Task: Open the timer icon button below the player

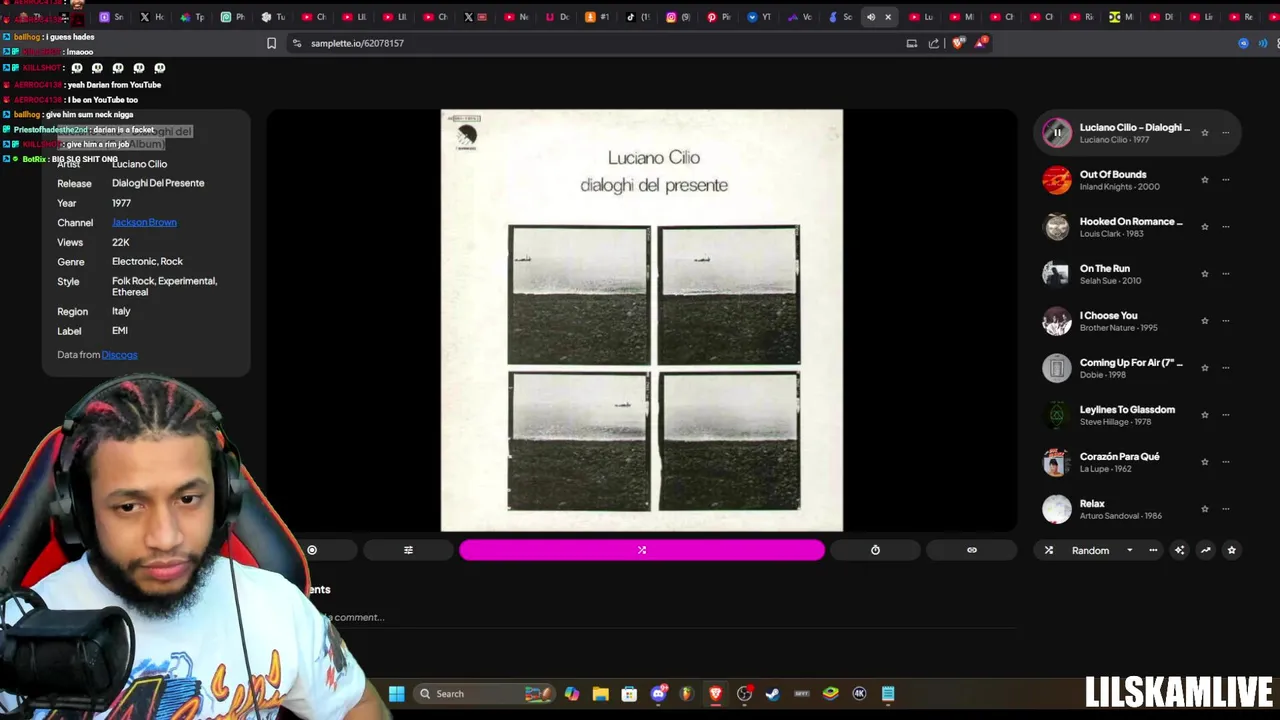Action: point(875,550)
